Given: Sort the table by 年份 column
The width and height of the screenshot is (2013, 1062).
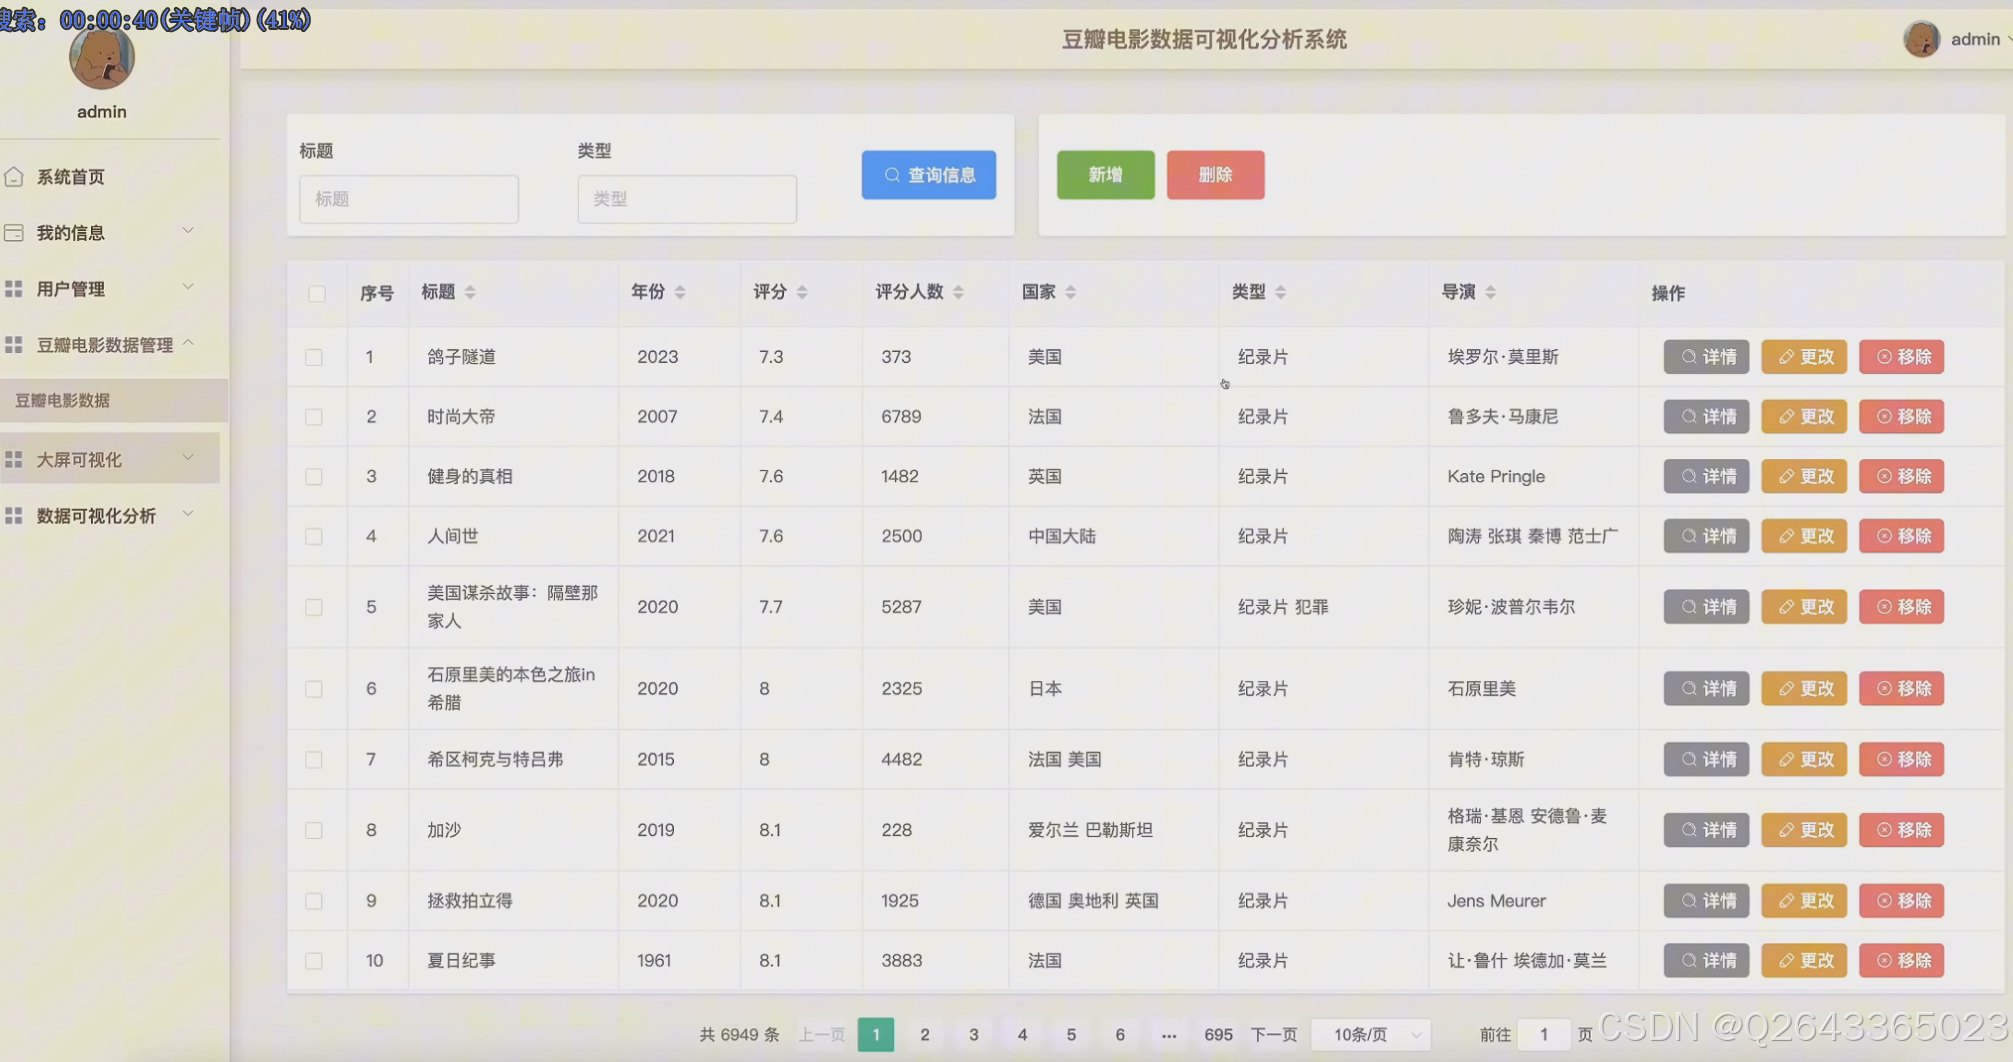Looking at the screenshot, I should [x=680, y=292].
